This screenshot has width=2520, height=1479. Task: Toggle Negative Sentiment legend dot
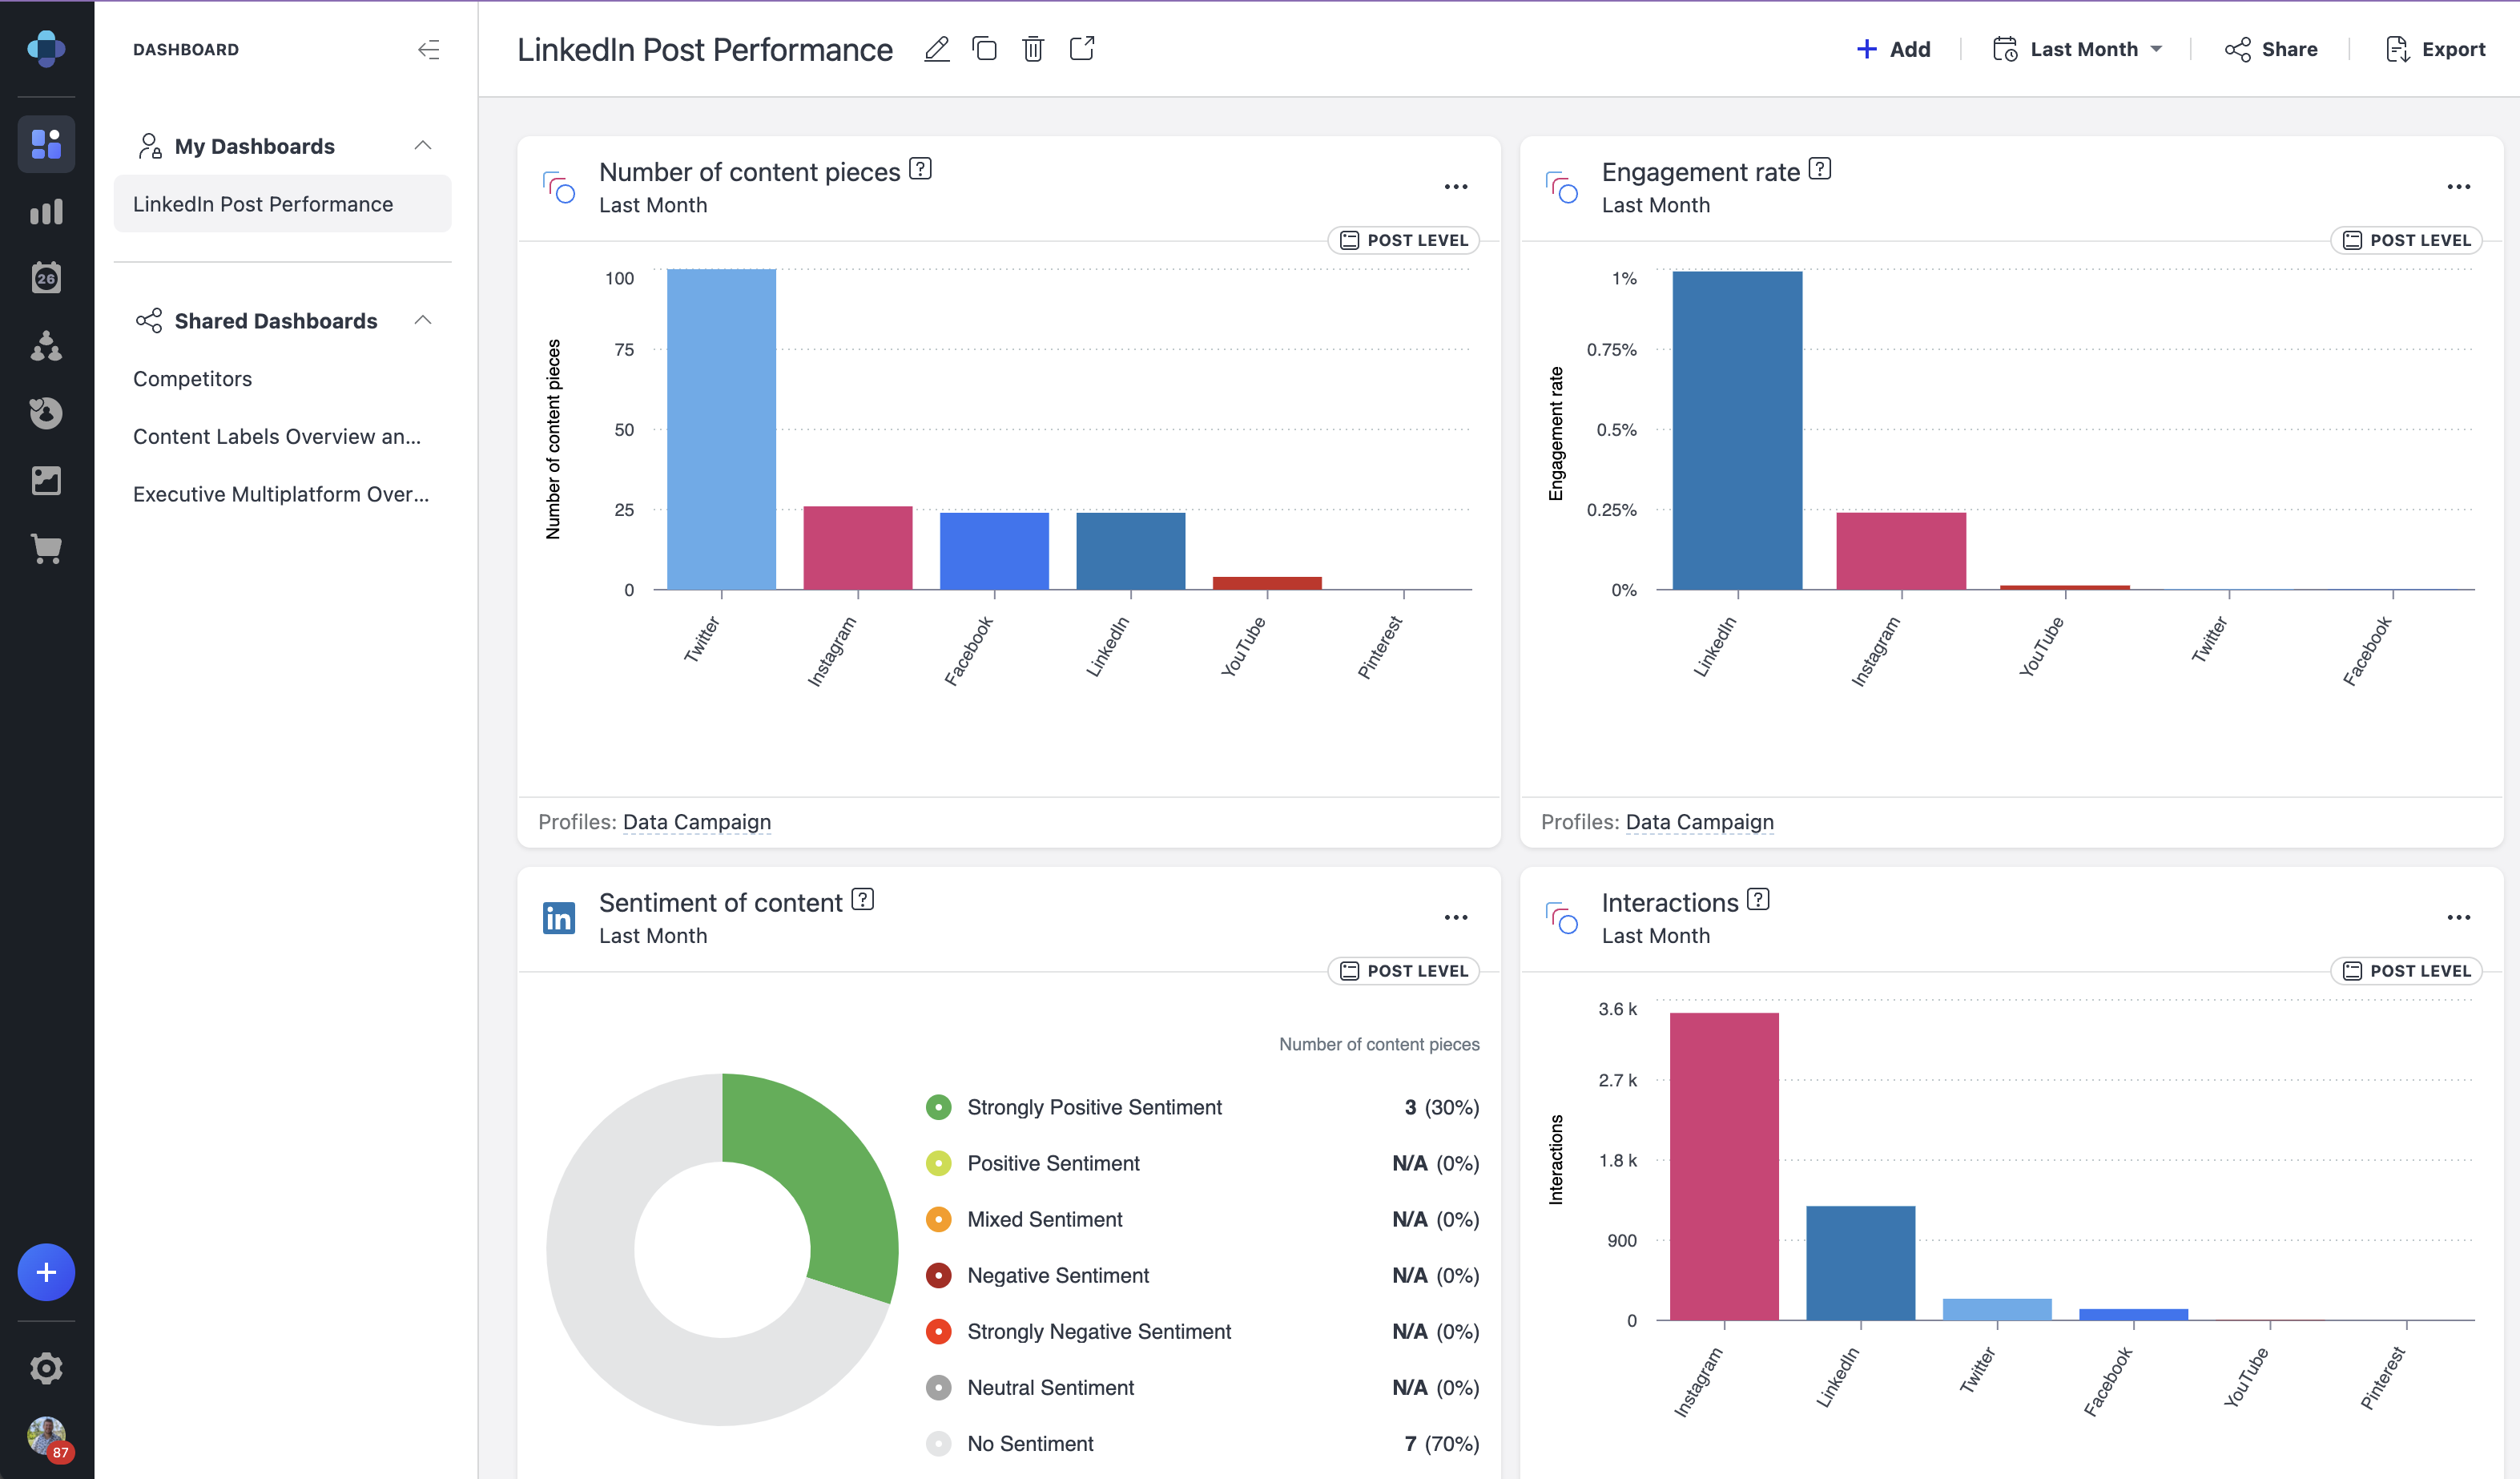pos(938,1275)
